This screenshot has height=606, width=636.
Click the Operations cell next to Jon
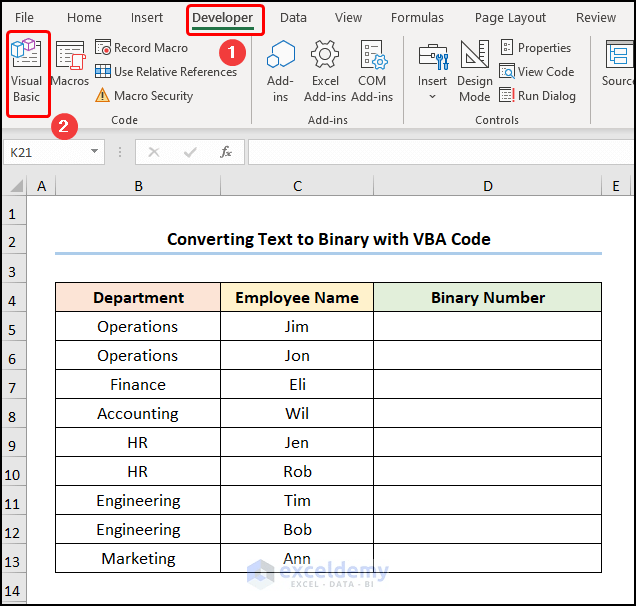[x=138, y=355]
